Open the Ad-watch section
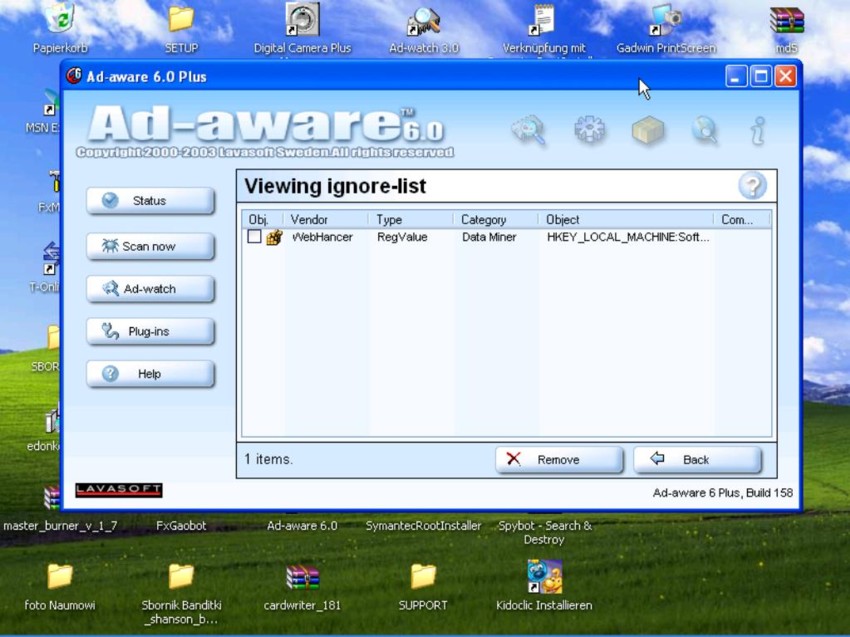 150,289
